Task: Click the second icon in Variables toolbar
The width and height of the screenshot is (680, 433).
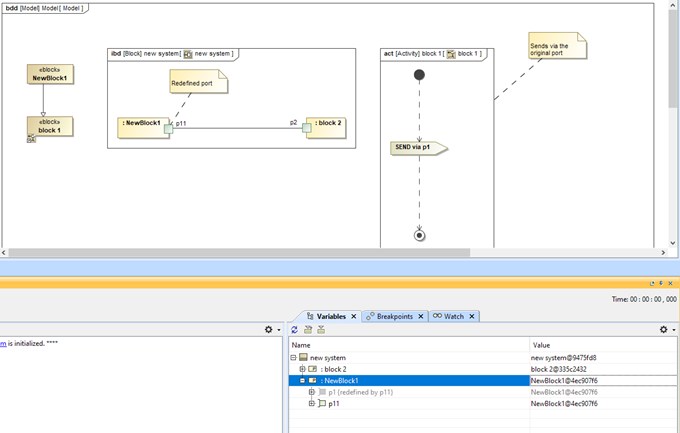Action: coord(308,329)
